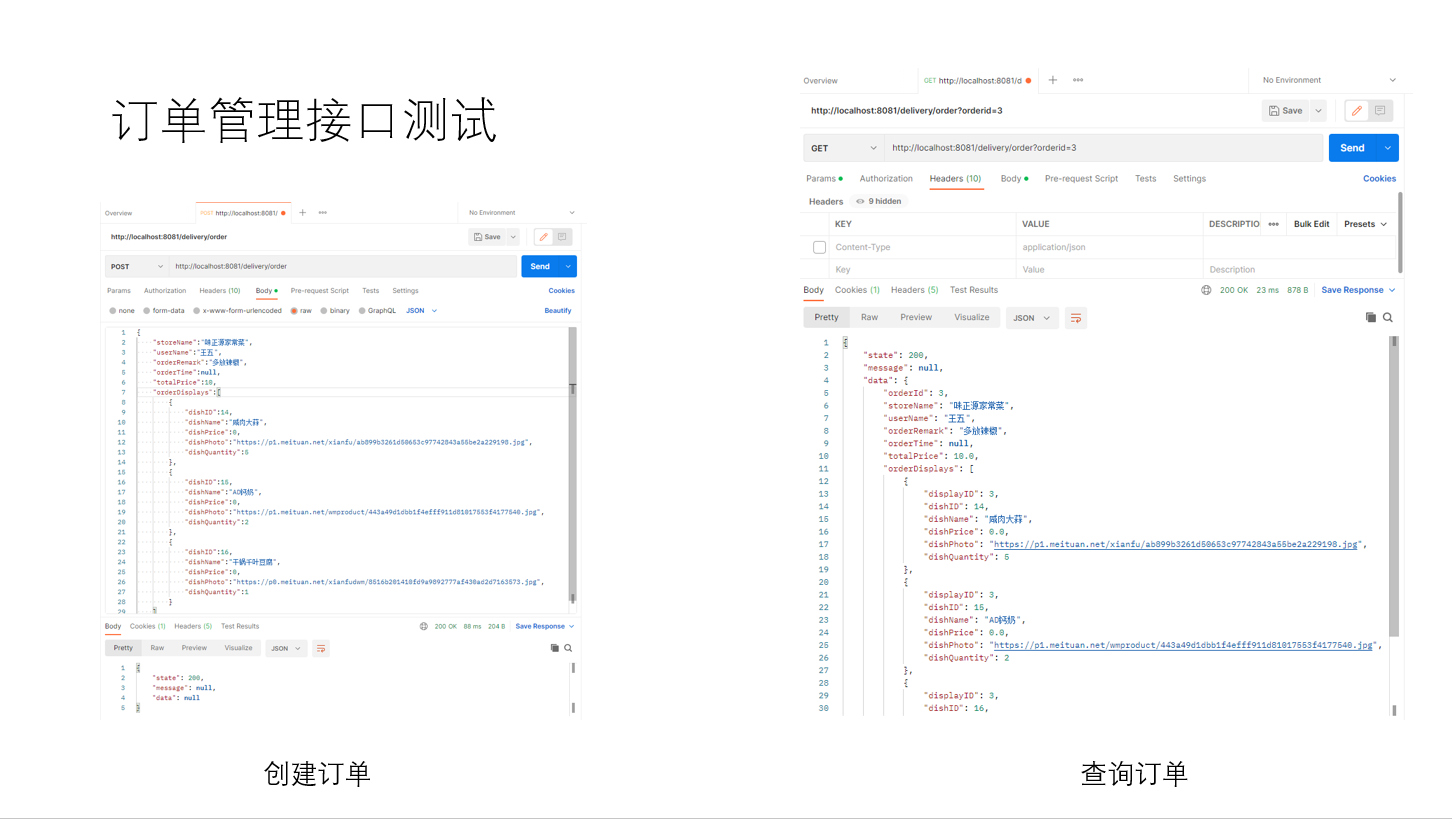Open the POST method dropdown
Viewport: 1452px width, 819px height.
[136, 267]
